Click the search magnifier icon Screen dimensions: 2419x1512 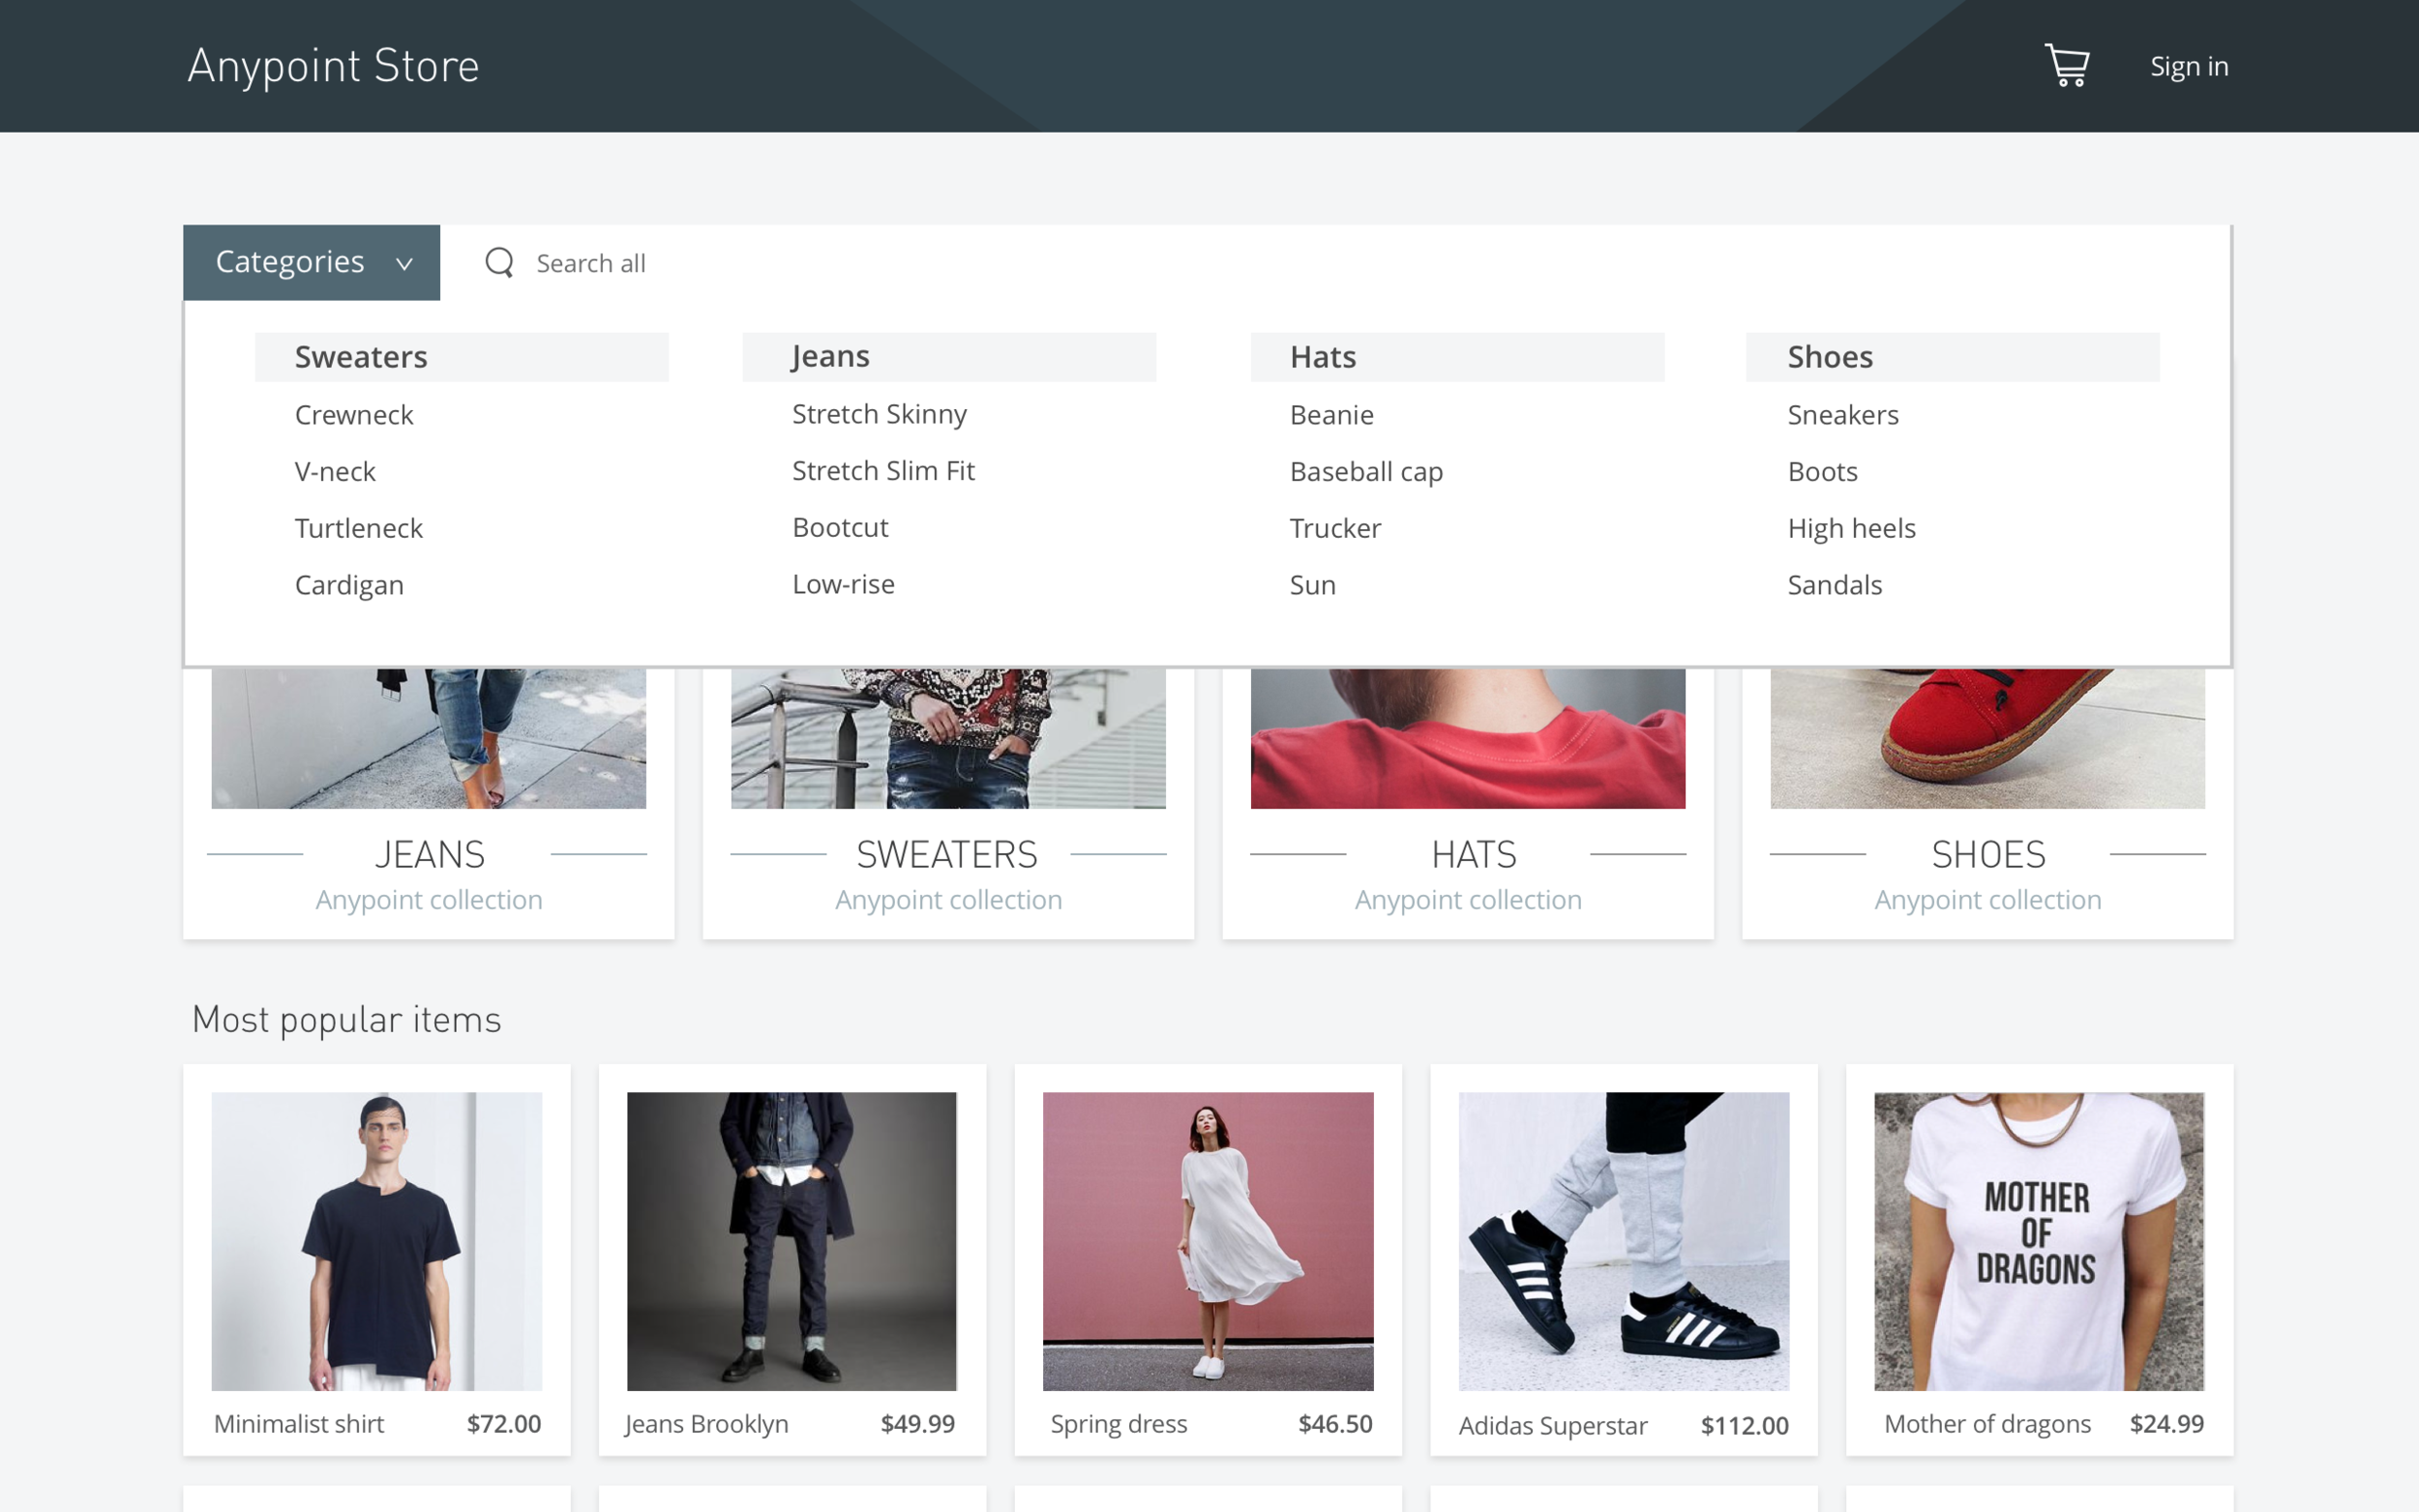(x=499, y=263)
